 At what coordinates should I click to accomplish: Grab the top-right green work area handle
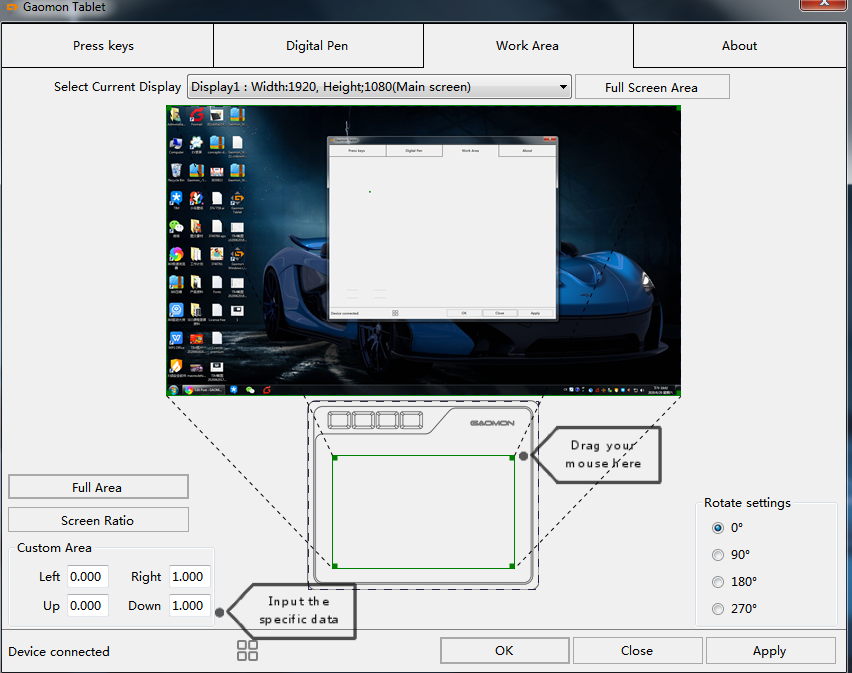tap(512, 458)
